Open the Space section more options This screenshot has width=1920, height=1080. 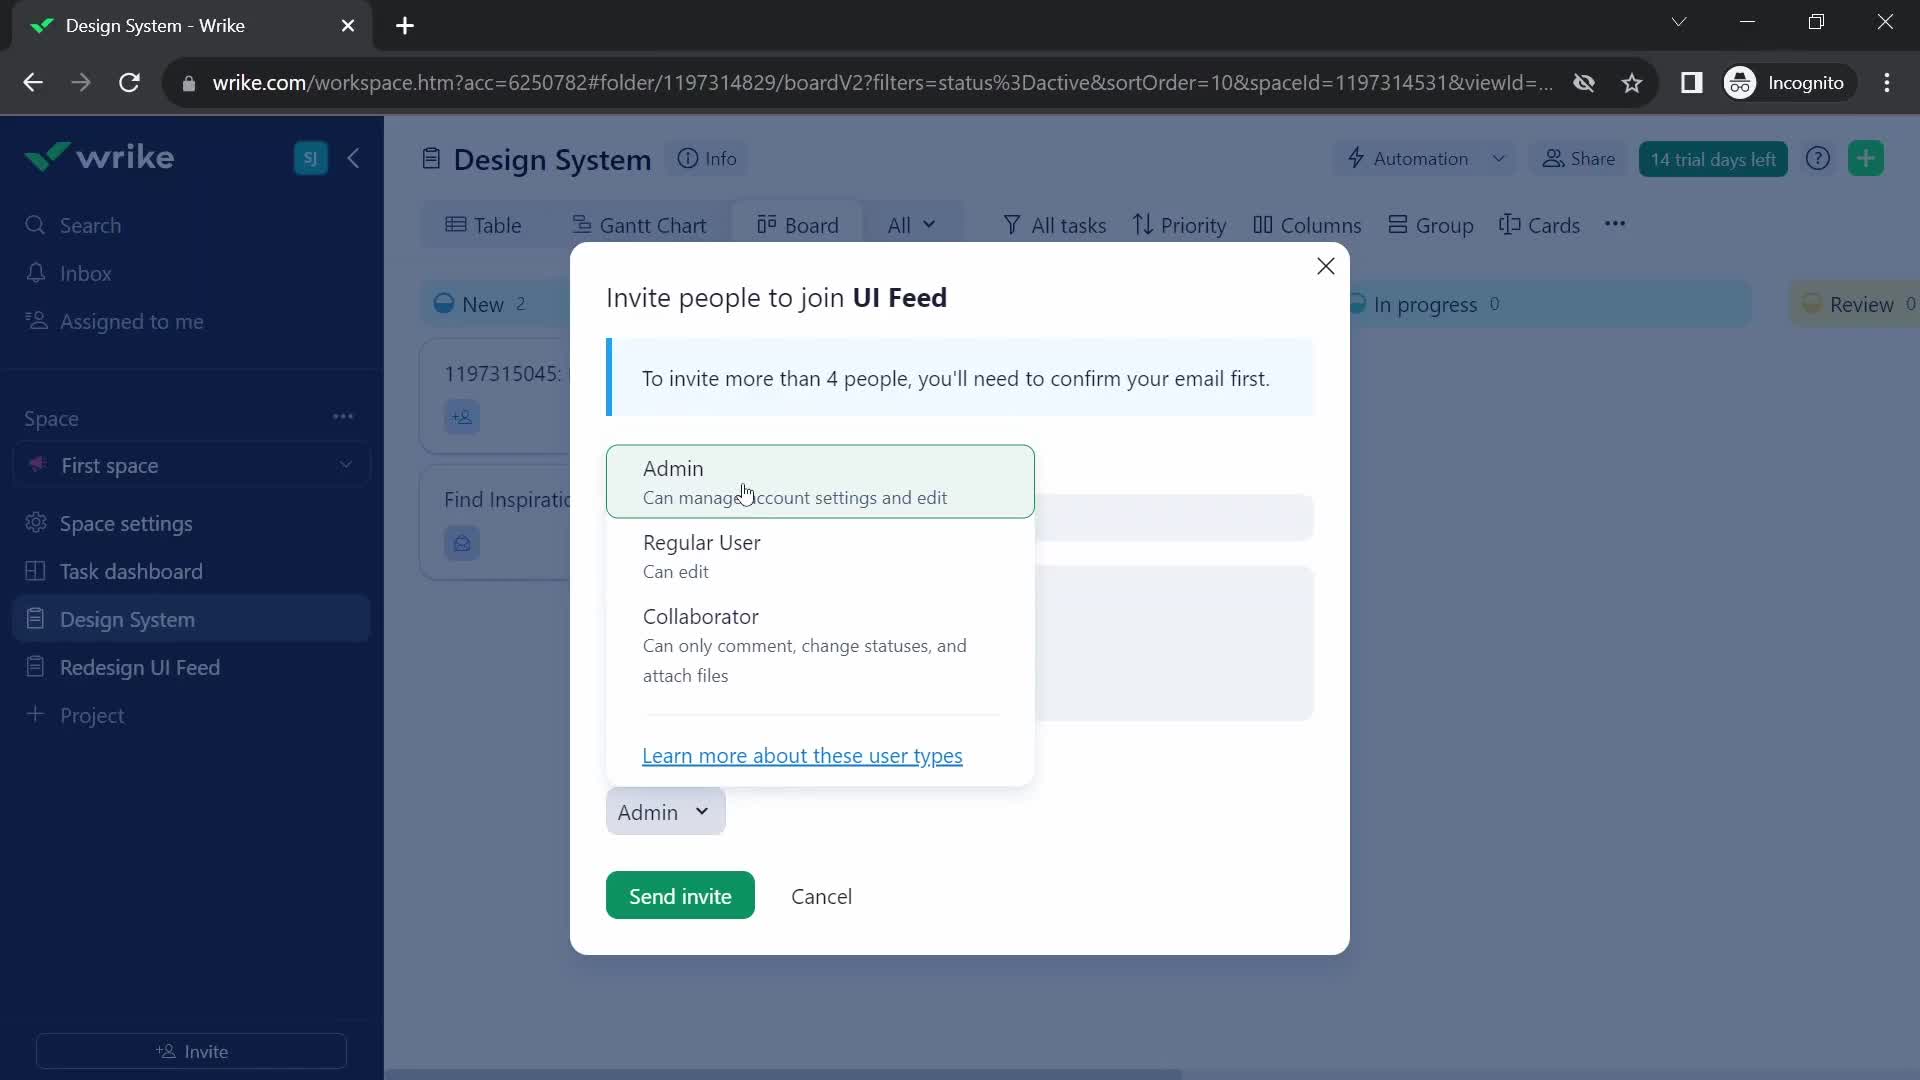(x=343, y=417)
